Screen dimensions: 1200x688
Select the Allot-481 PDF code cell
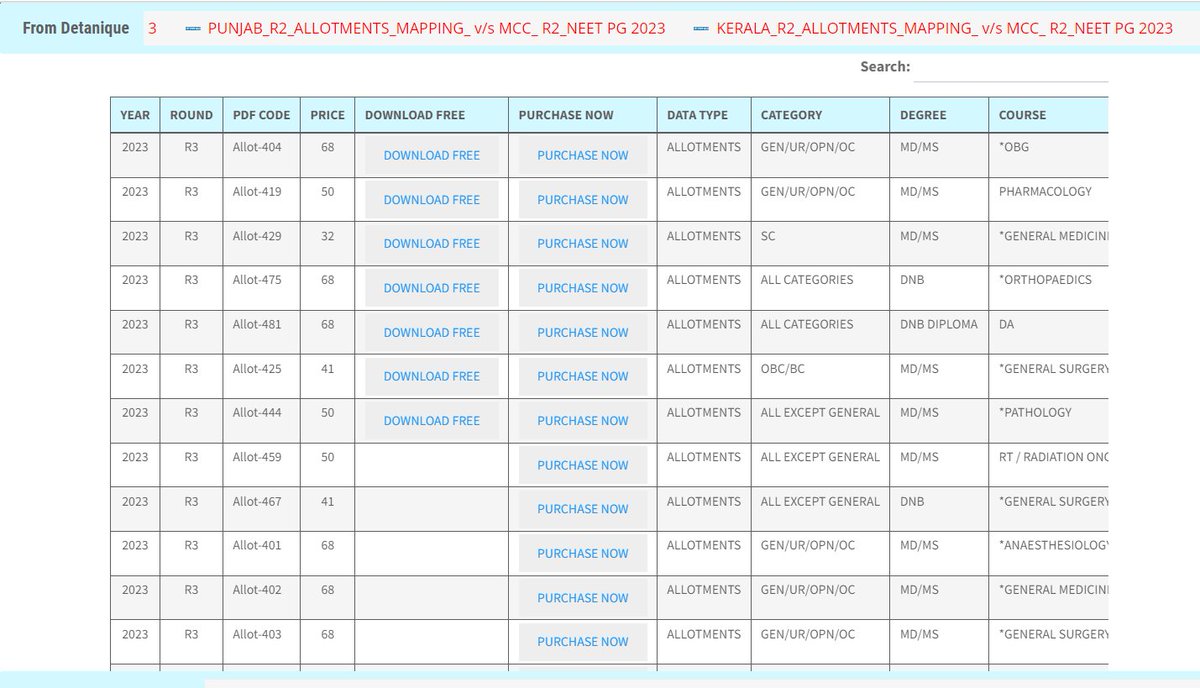pyautogui.click(x=261, y=332)
